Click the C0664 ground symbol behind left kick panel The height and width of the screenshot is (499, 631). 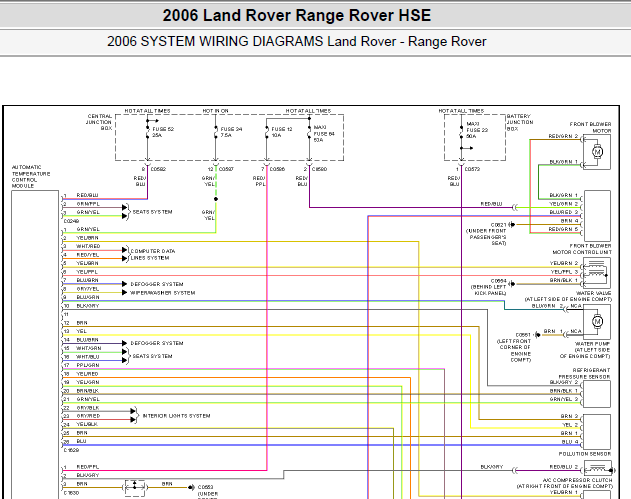512,284
